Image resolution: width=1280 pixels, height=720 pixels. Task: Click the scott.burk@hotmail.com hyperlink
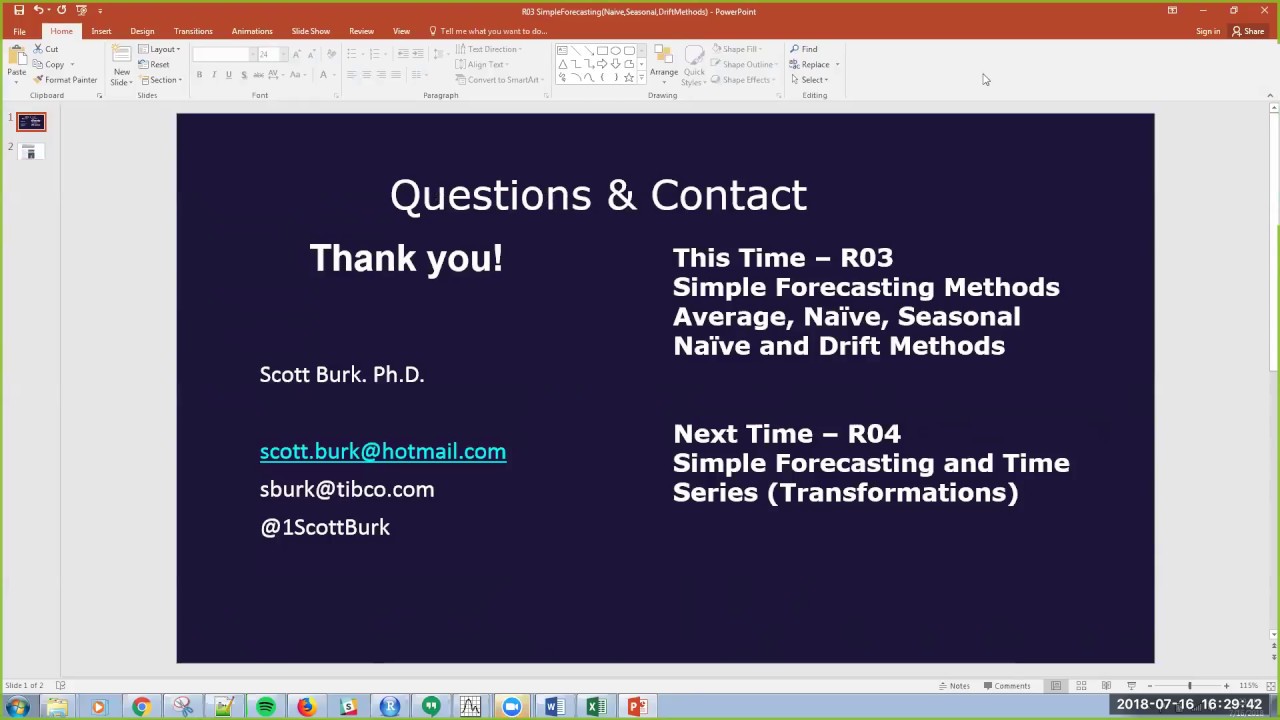(383, 451)
